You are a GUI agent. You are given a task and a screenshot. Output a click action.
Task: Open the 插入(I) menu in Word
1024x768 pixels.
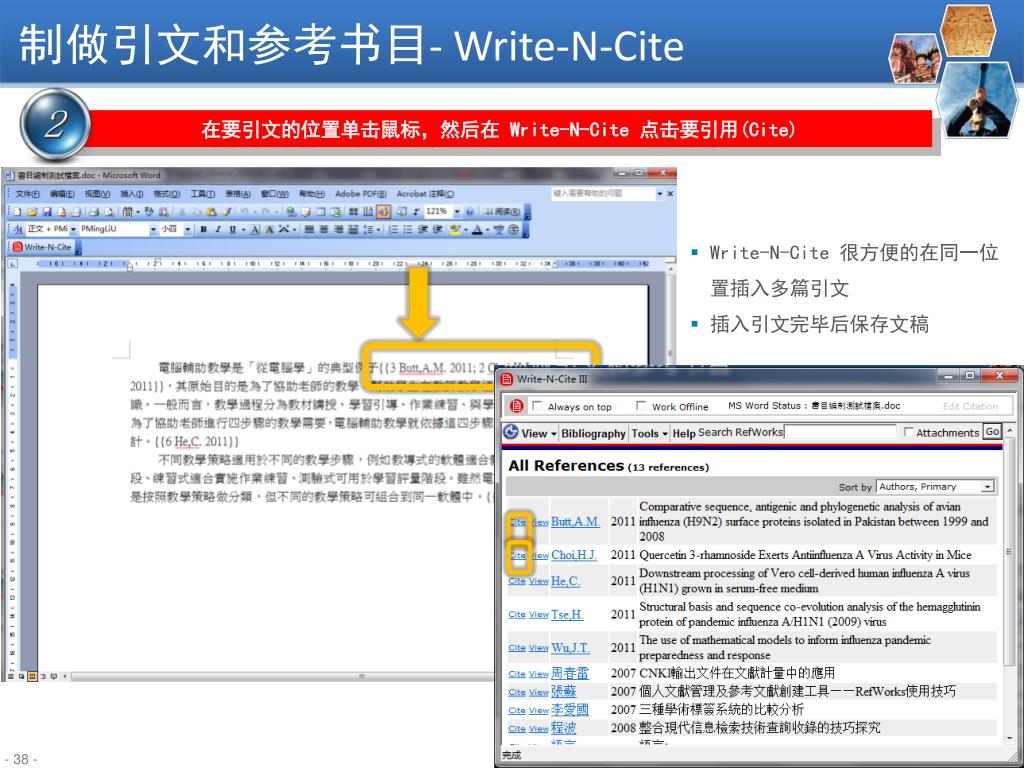point(132,194)
